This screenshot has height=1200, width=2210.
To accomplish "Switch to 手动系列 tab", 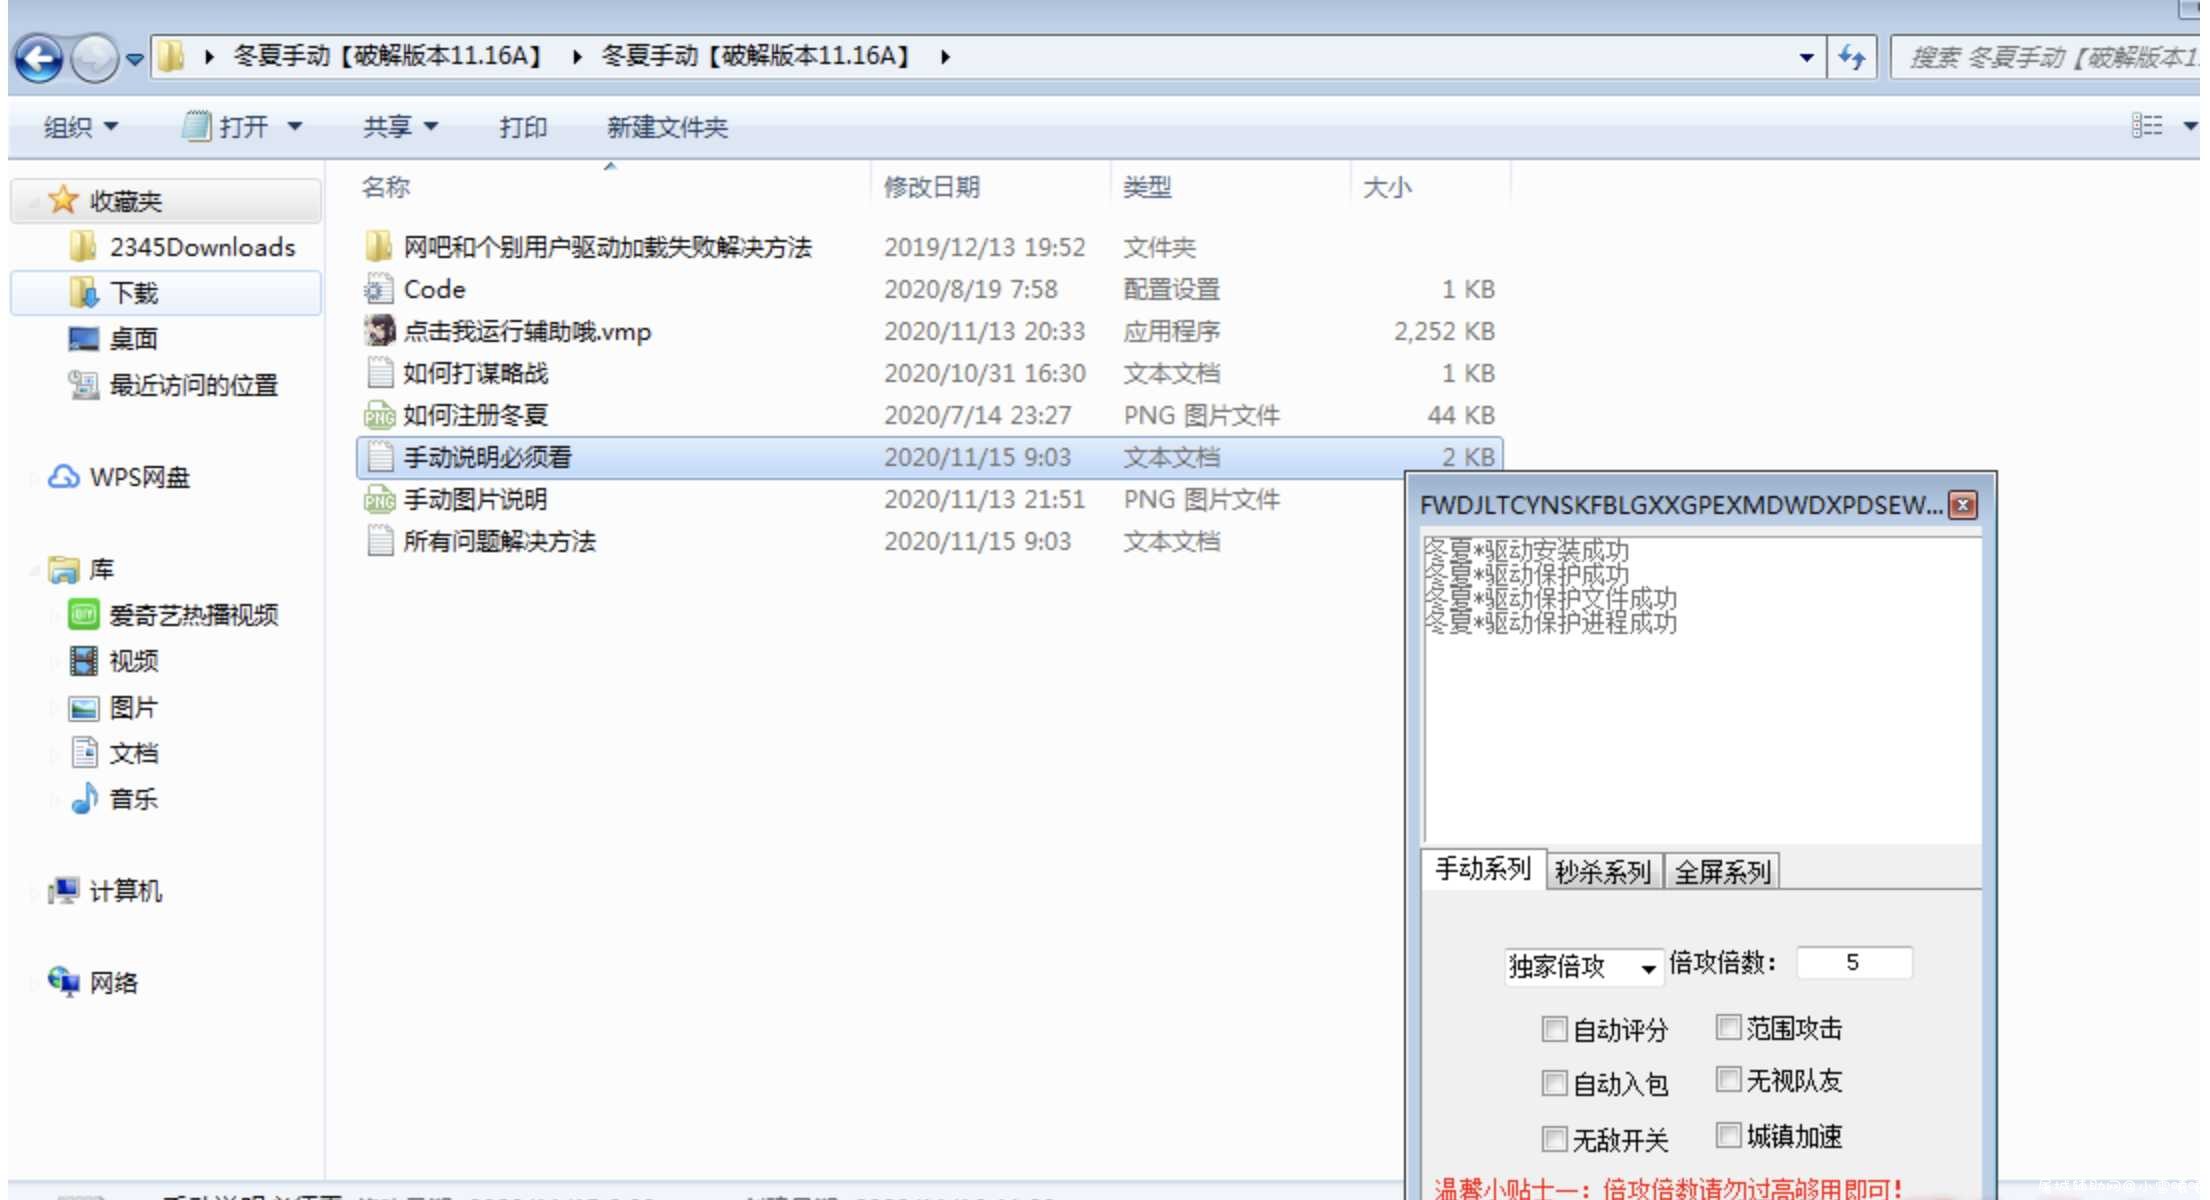I will pos(1483,869).
